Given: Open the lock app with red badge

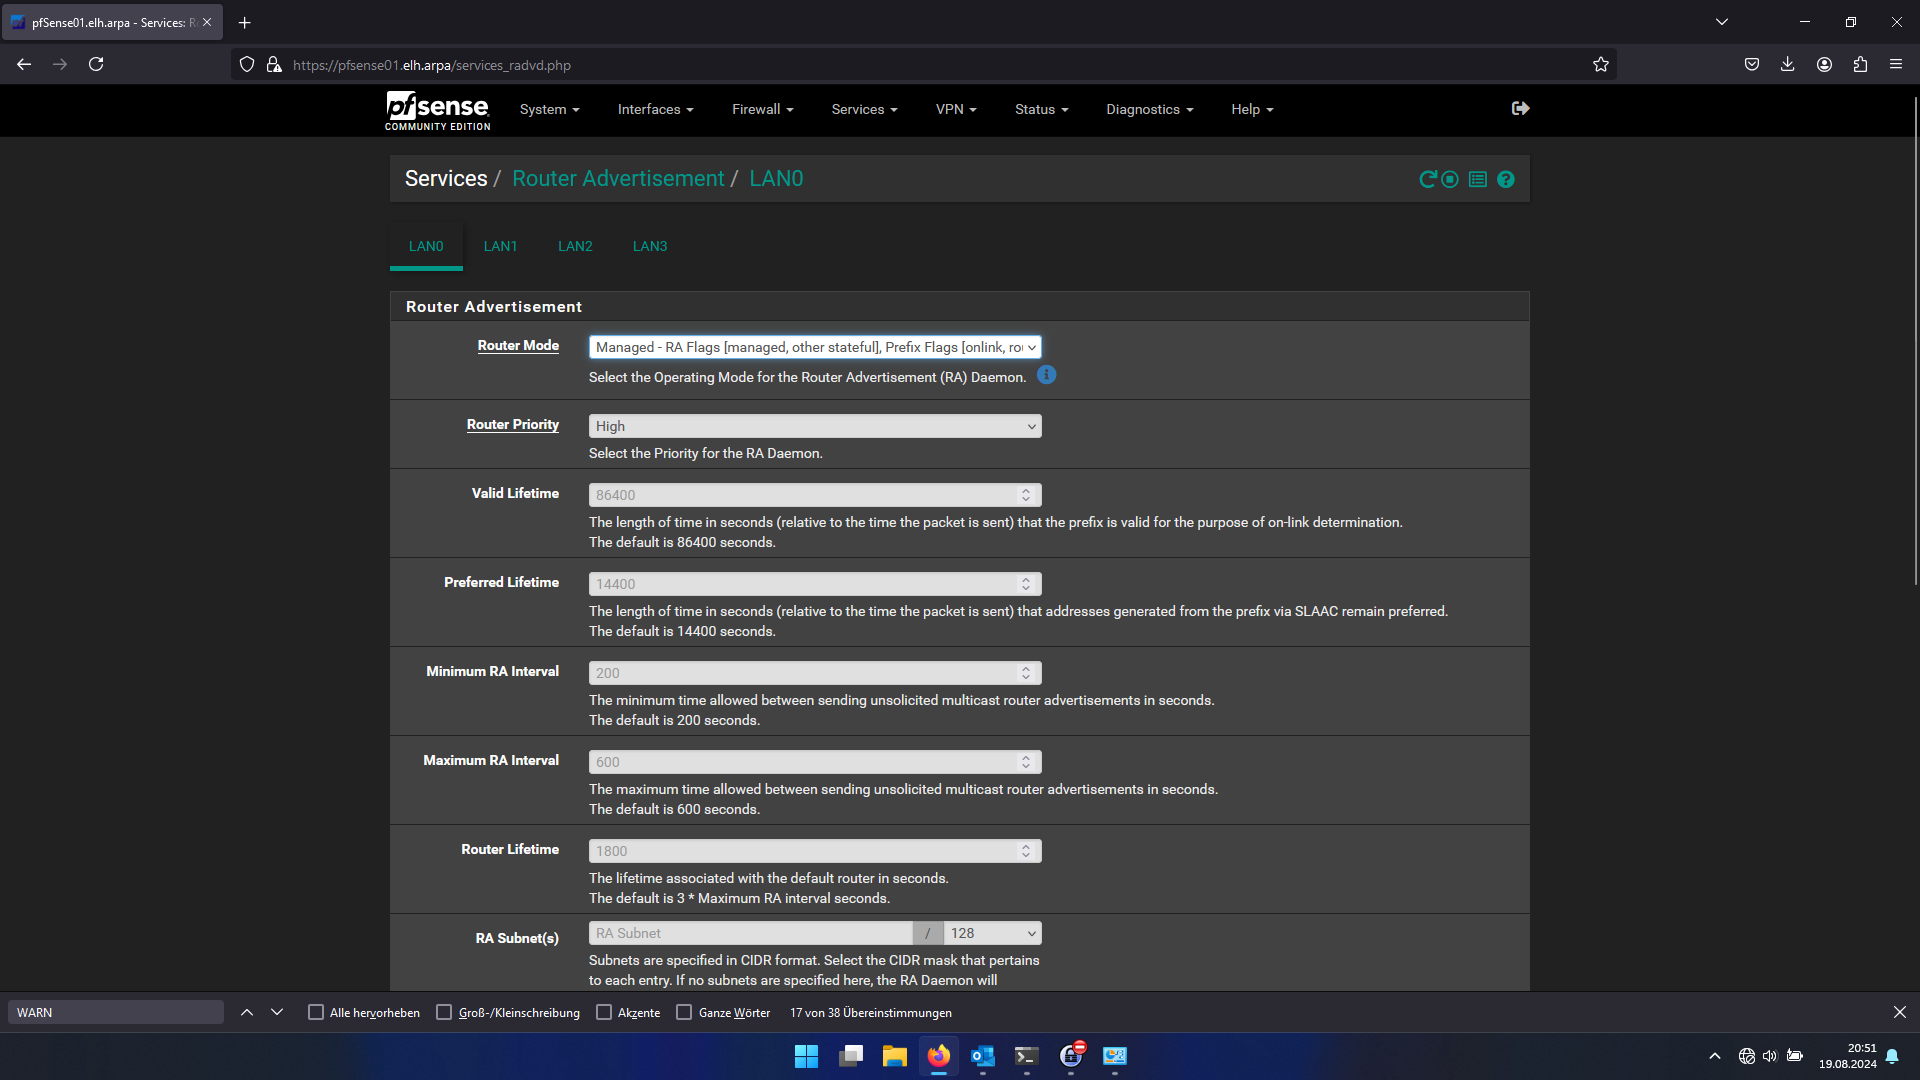Looking at the screenshot, I should 1071,1056.
